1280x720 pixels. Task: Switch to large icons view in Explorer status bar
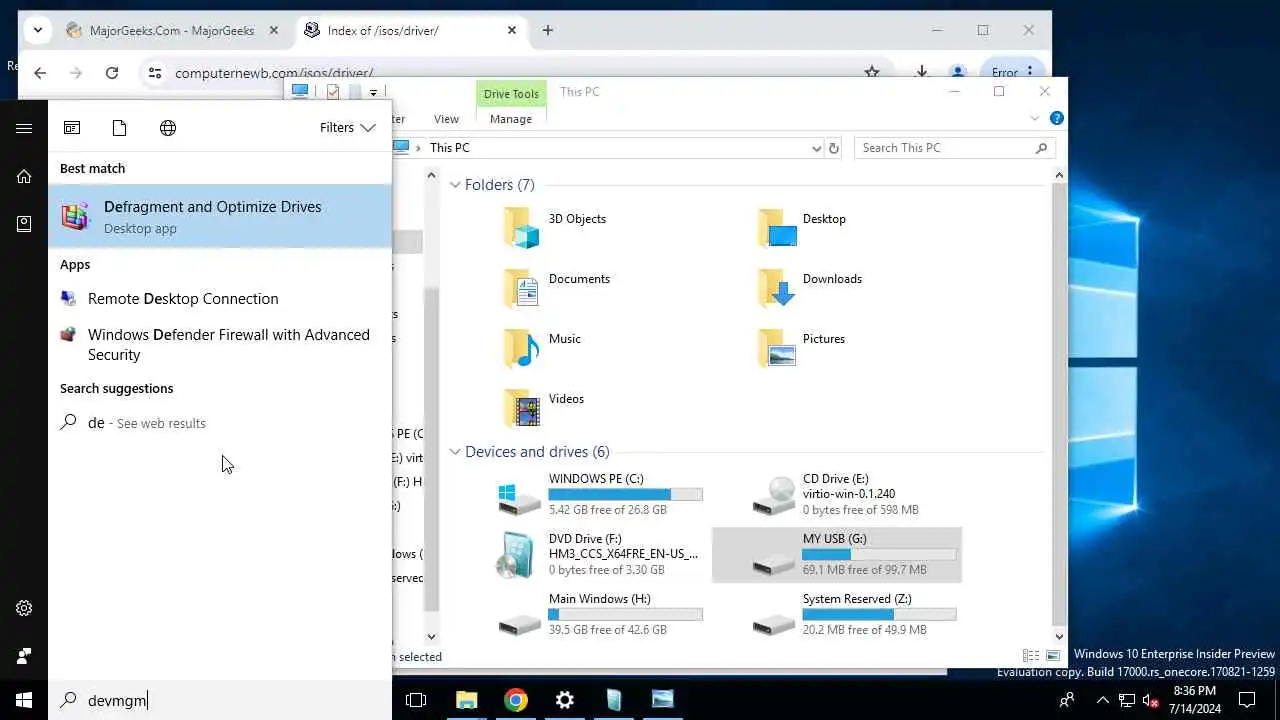click(1053, 656)
